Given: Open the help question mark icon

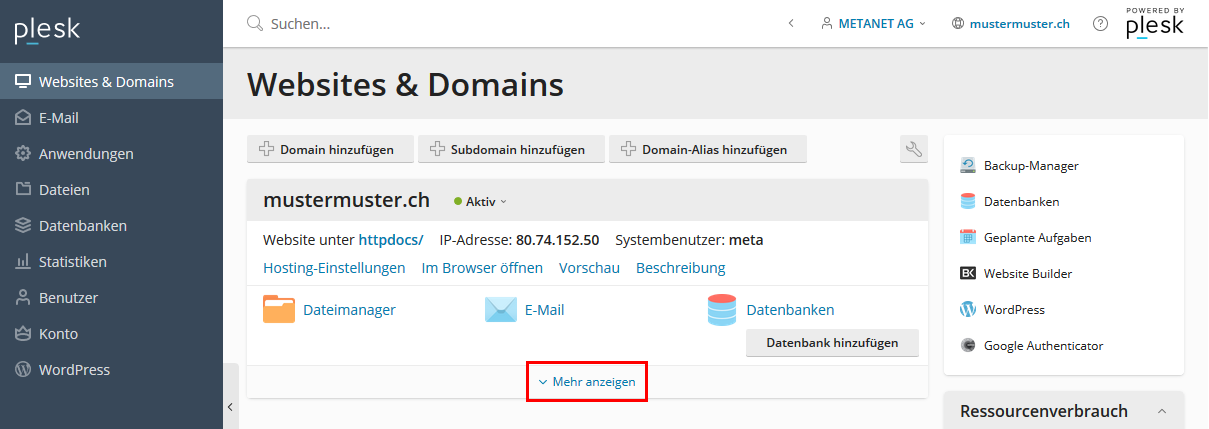Looking at the screenshot, I should click(1100, 23).
